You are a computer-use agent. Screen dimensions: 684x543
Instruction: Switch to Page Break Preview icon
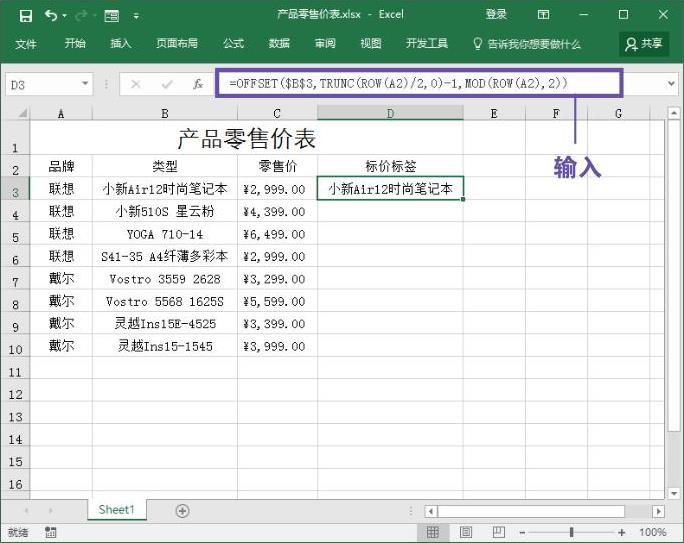(x=499, y=532)
